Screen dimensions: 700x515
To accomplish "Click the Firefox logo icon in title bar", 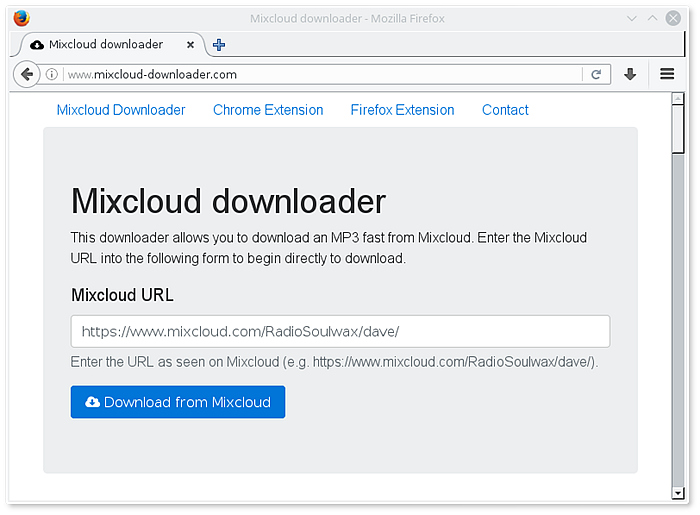I will click(x=21, y=18).
